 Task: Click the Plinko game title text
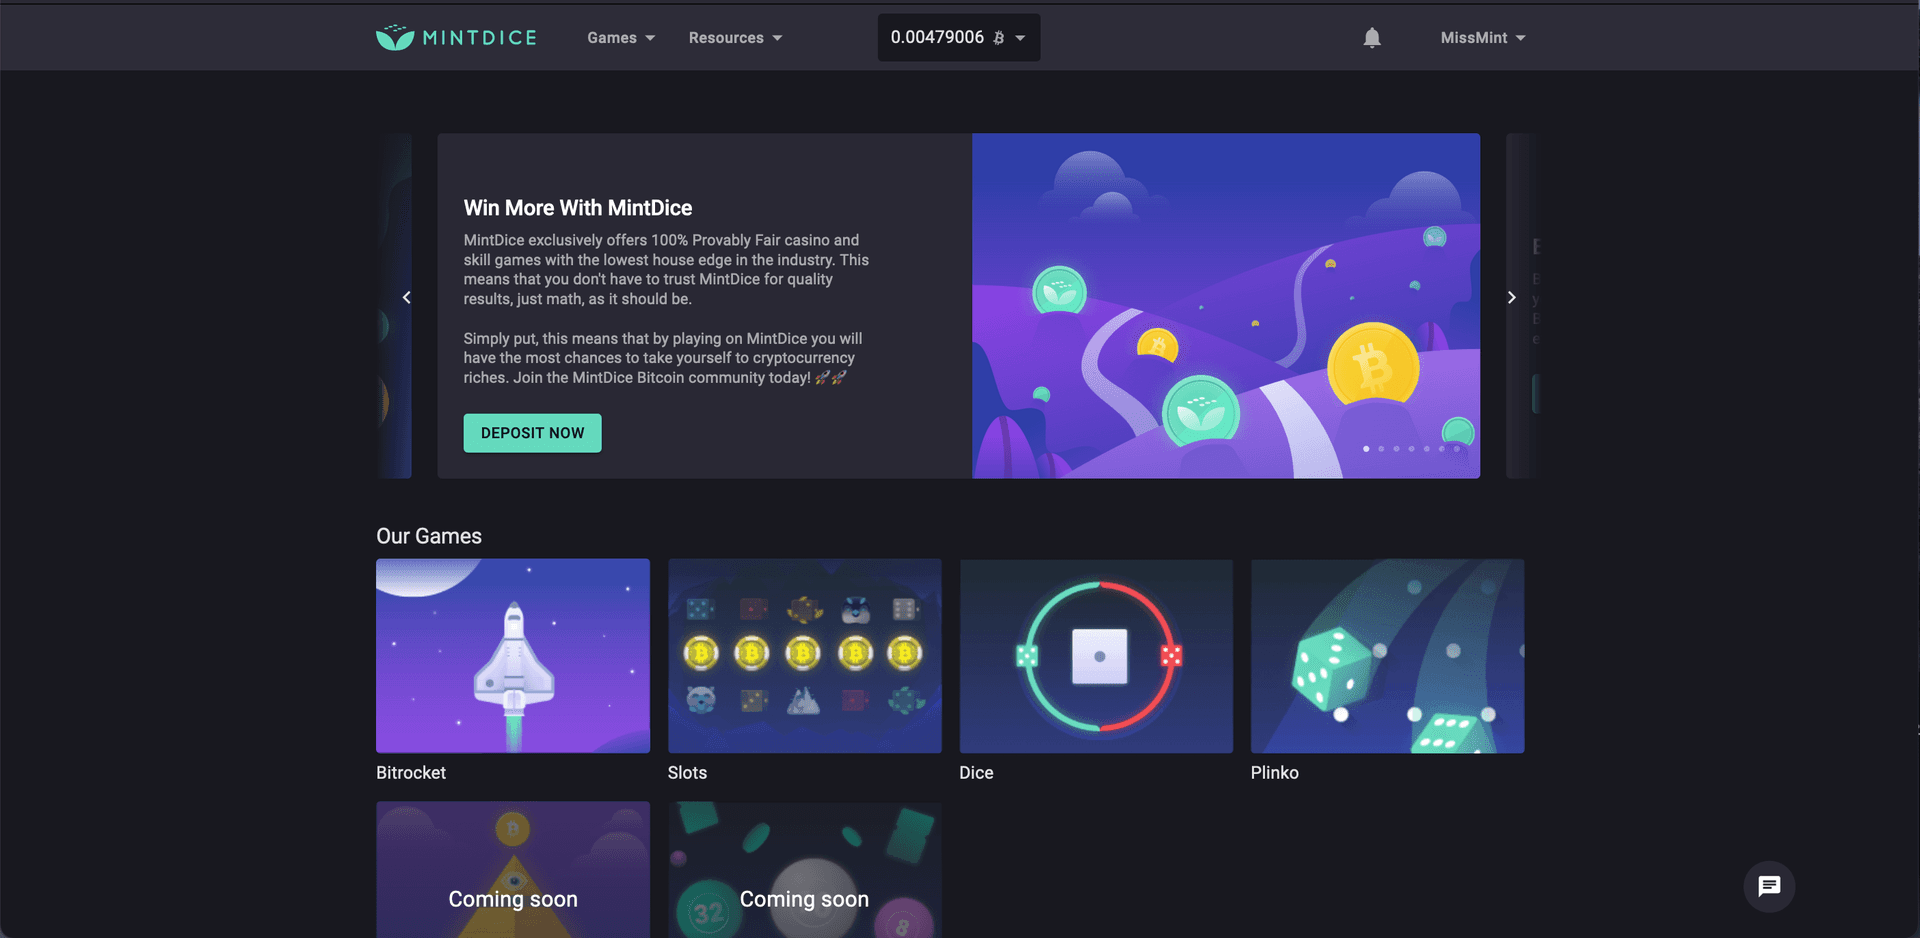[1274, 773]
